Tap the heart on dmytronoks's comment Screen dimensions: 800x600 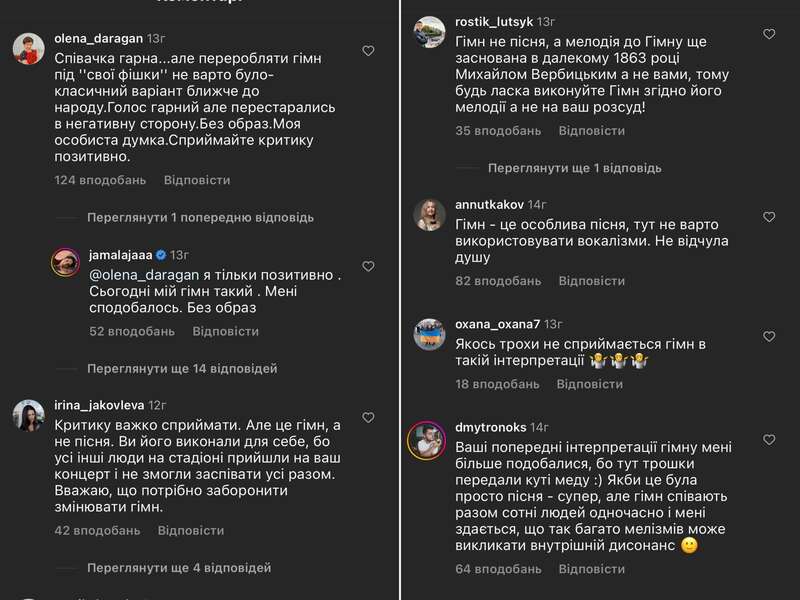(769, 440)
